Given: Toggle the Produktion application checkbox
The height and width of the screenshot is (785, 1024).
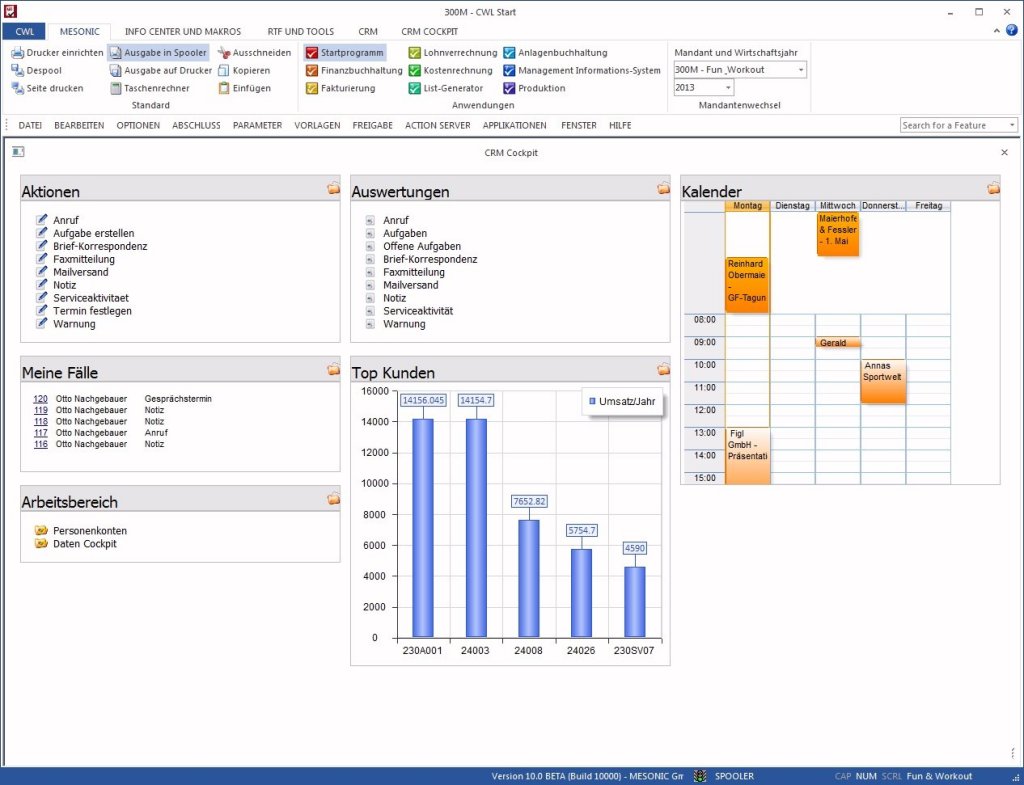Looking at the screenshot, I should [x=510, y=89].
